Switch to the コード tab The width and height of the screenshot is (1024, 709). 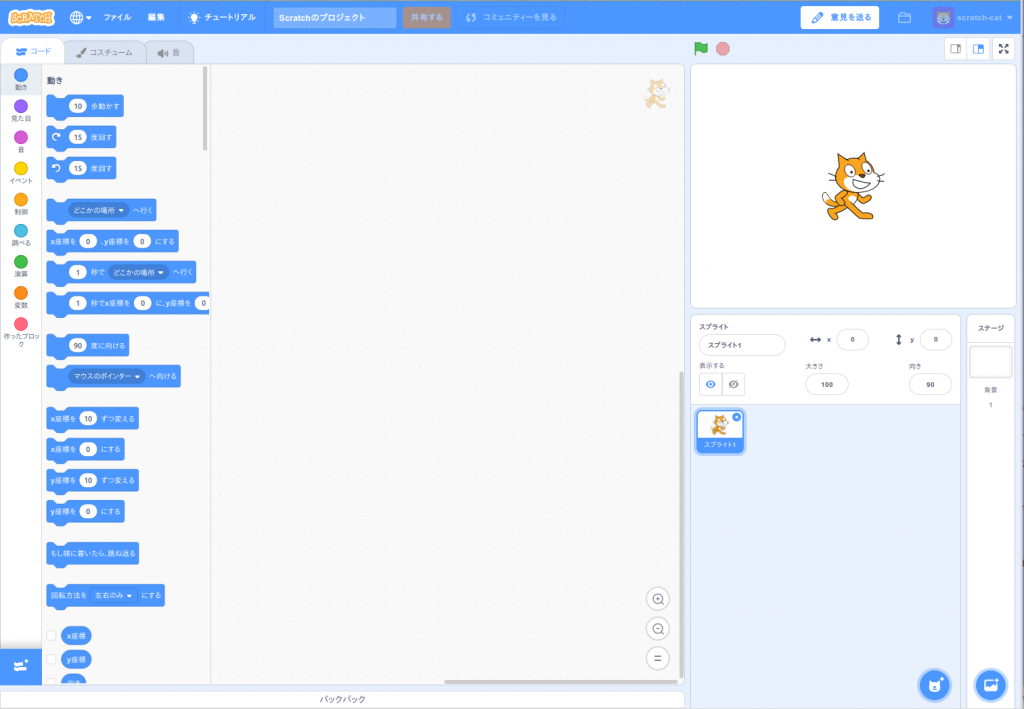pyautogui.click(x=33, y=52)
